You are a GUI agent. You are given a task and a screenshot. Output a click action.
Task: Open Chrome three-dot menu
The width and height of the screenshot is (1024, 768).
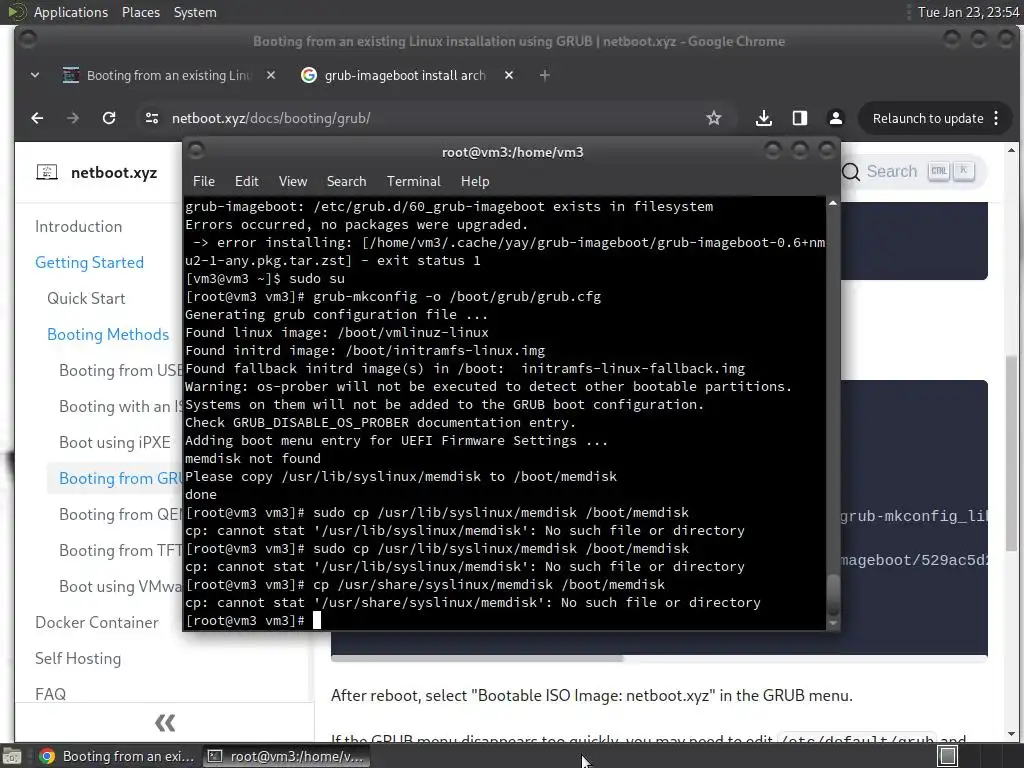click(996, 118)
